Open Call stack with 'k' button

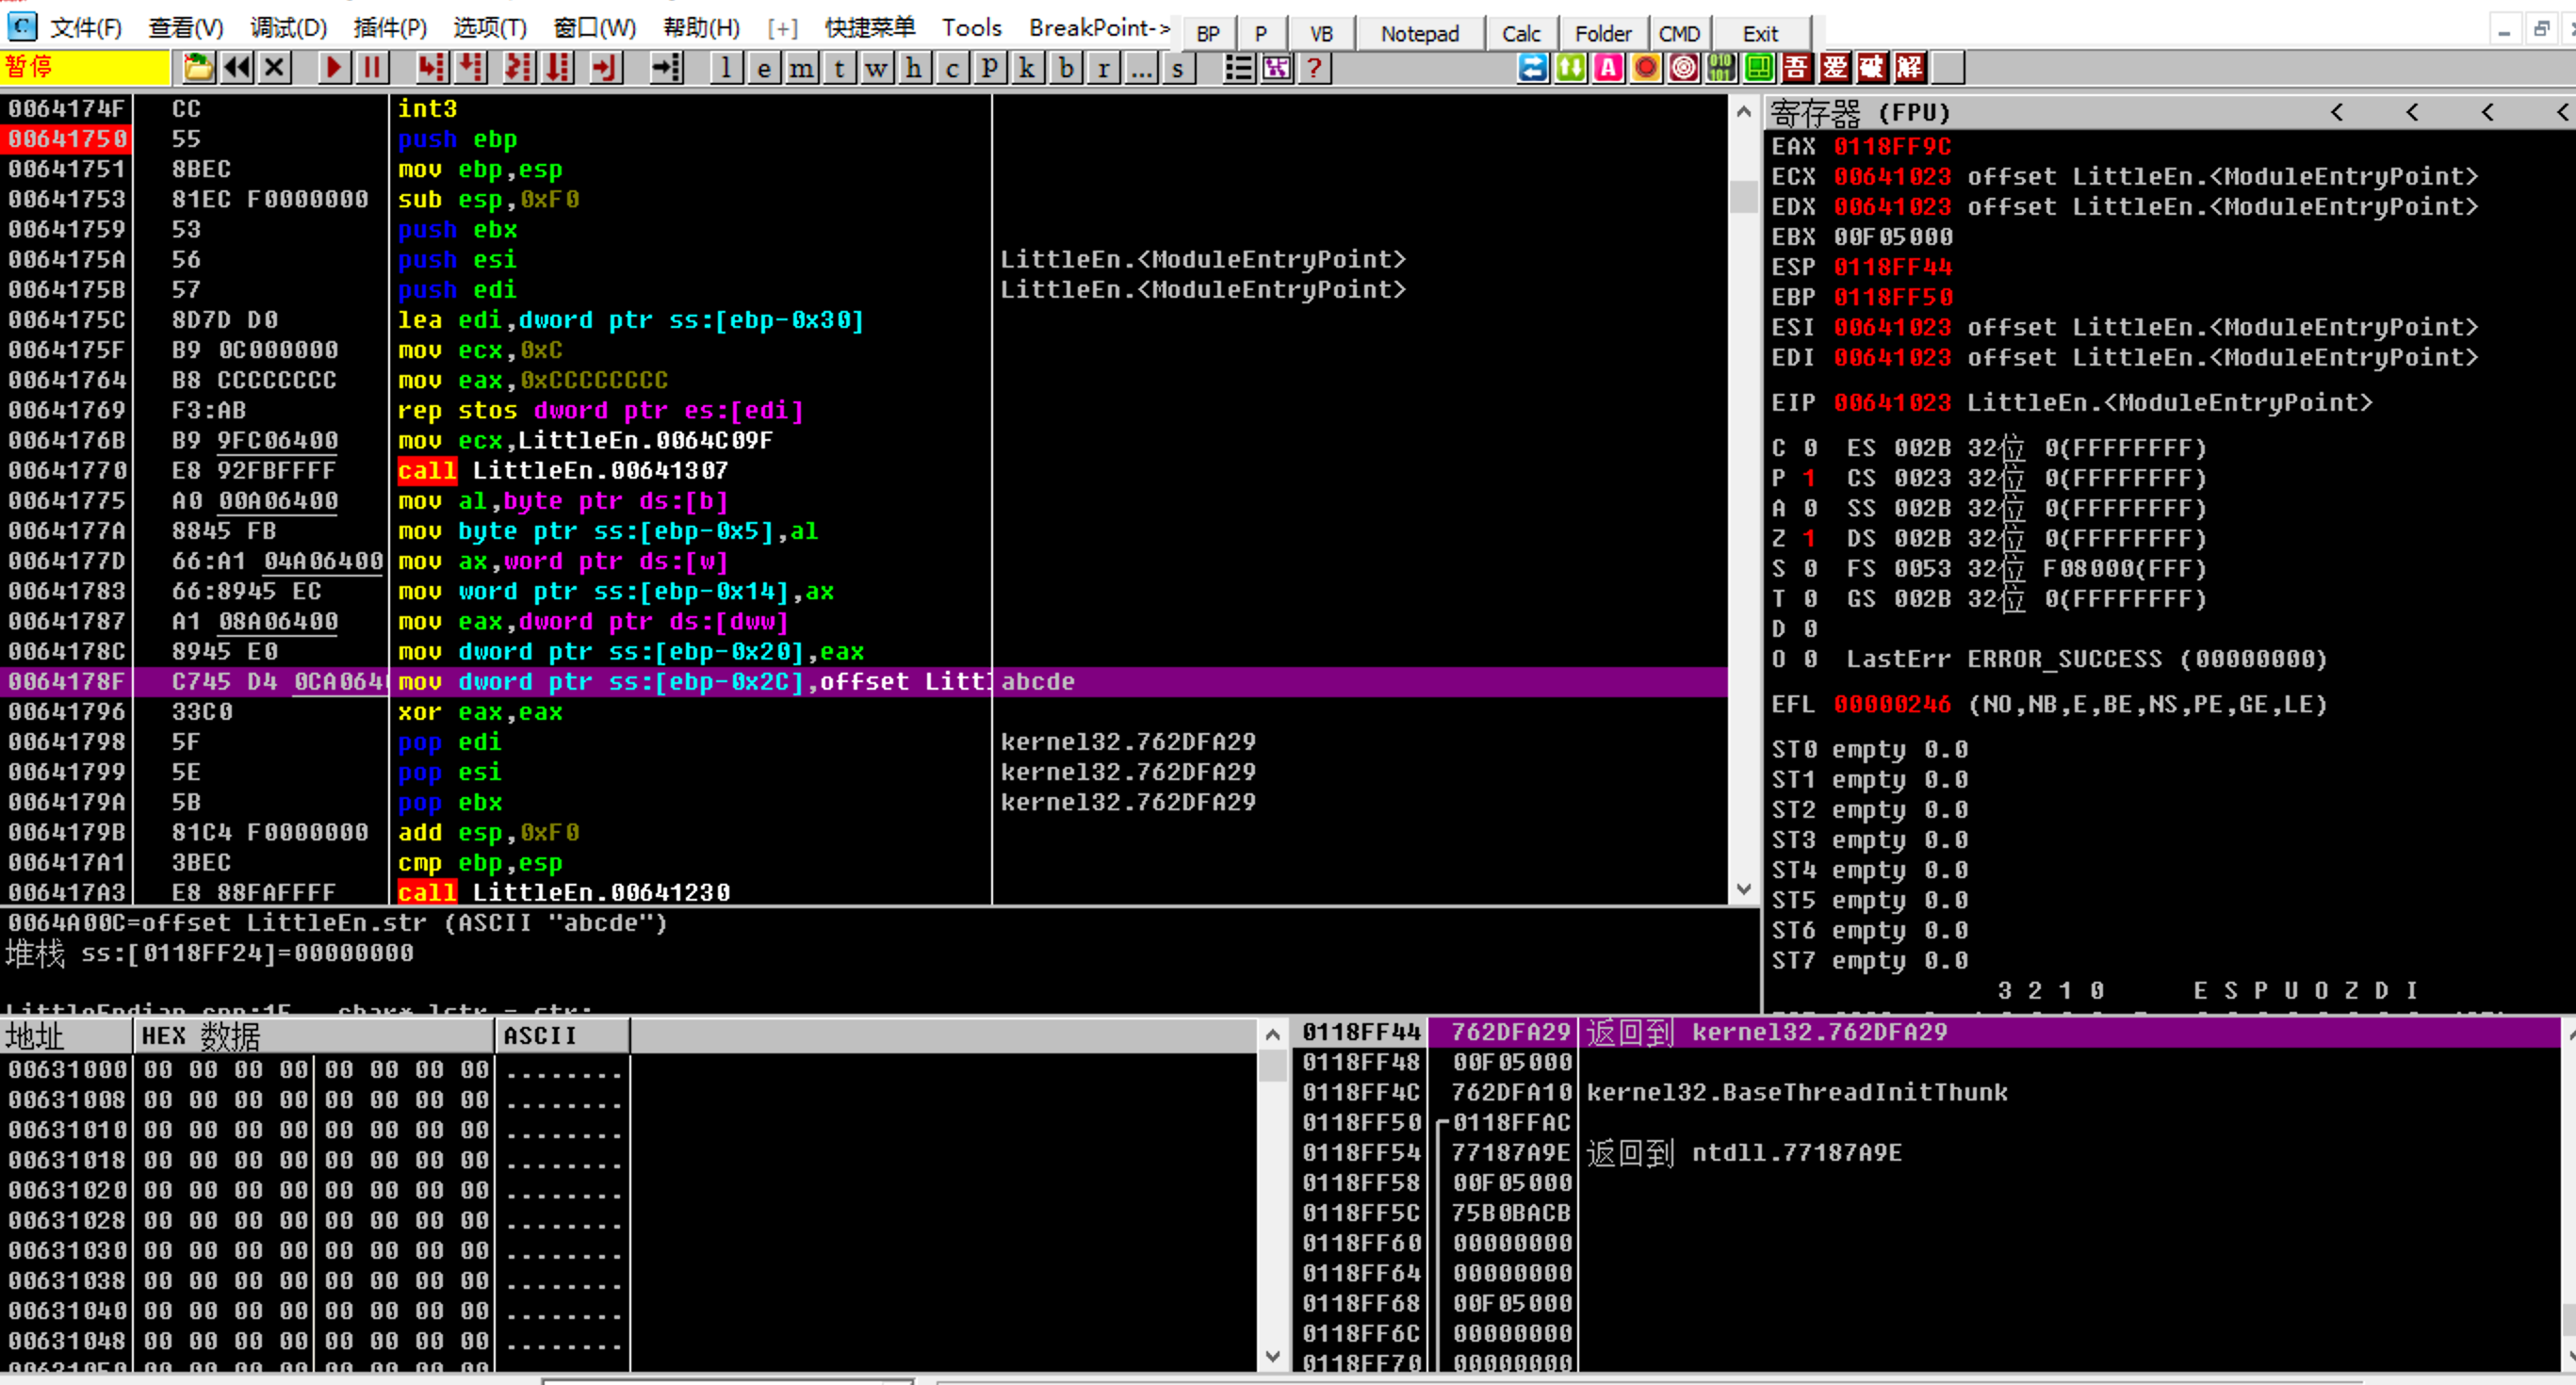click(x=1028, y=68)
